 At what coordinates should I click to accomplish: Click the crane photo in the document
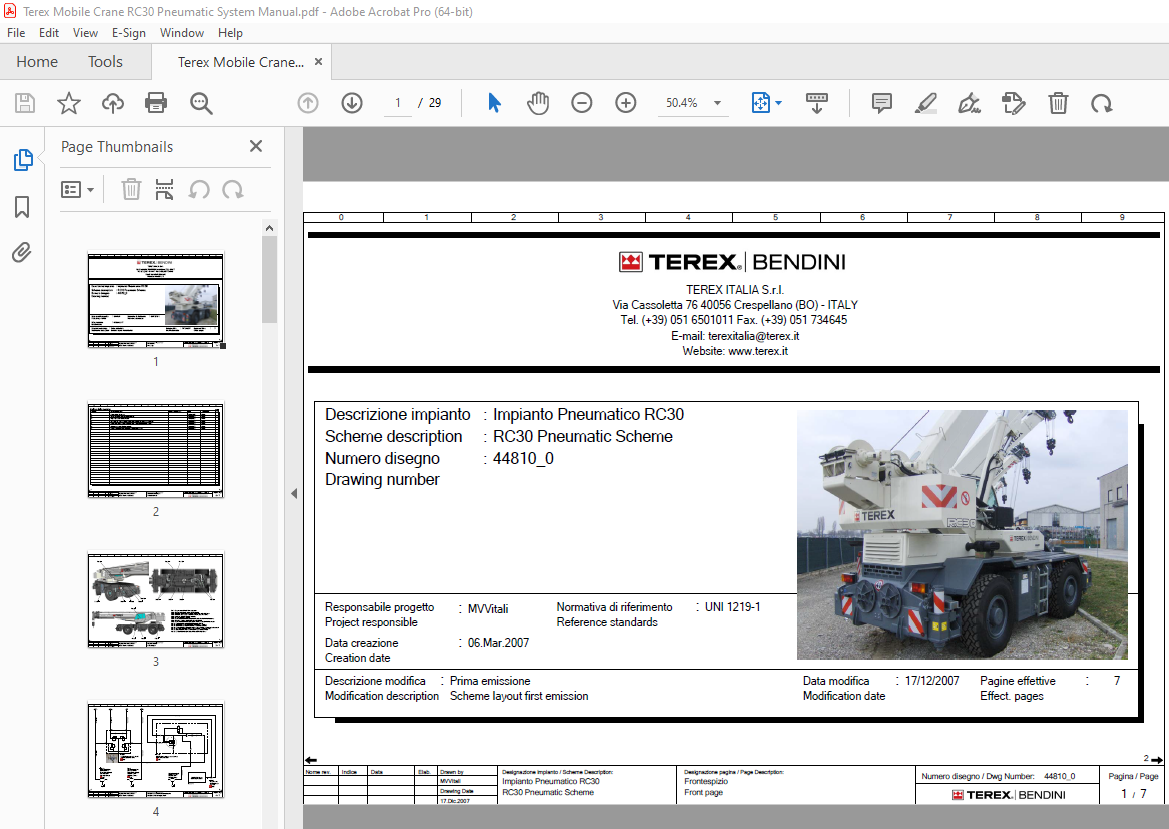coord(962,535)
